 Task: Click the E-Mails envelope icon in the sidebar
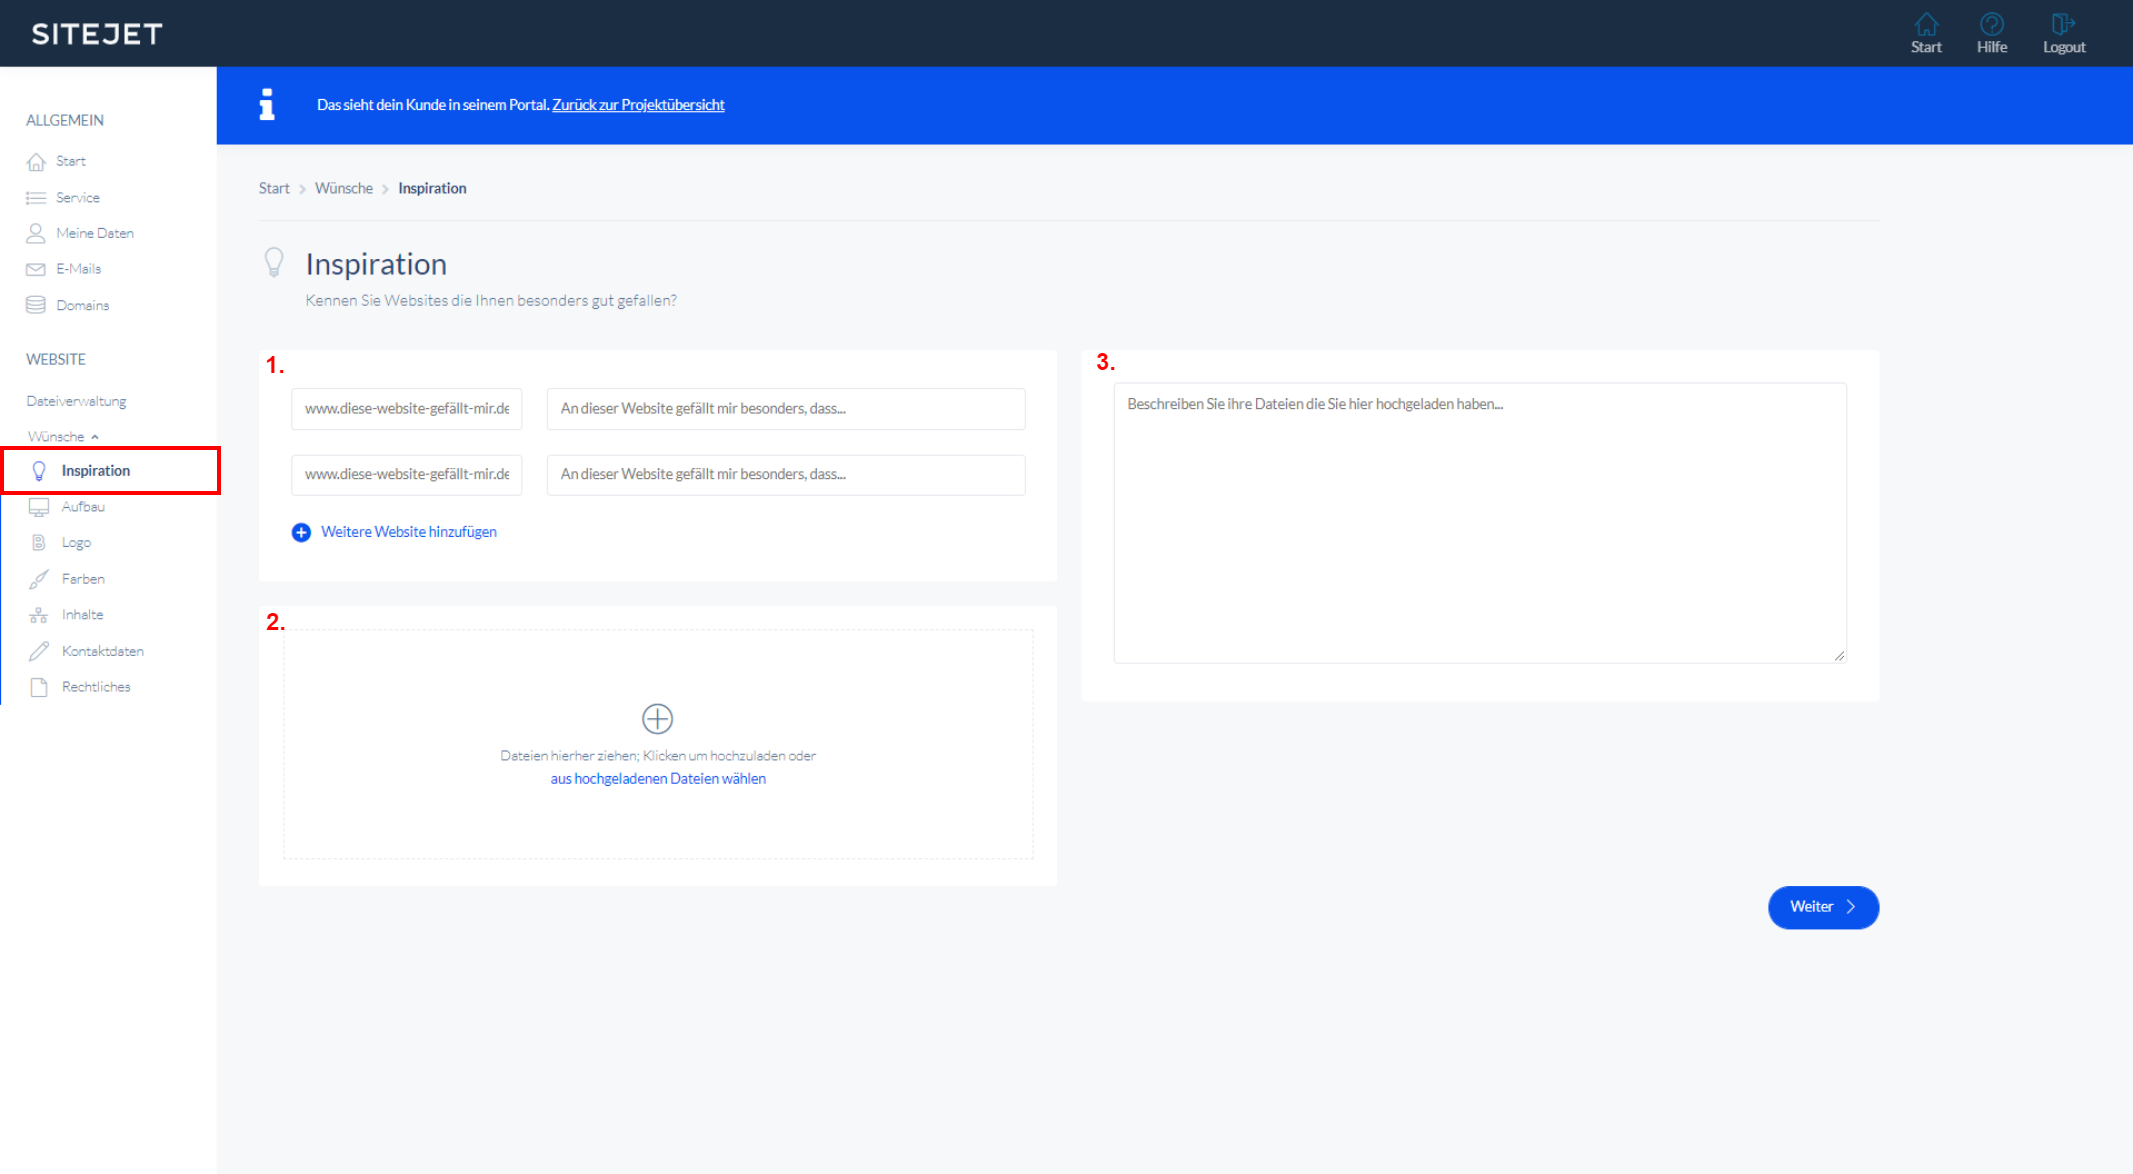point(36,269)
